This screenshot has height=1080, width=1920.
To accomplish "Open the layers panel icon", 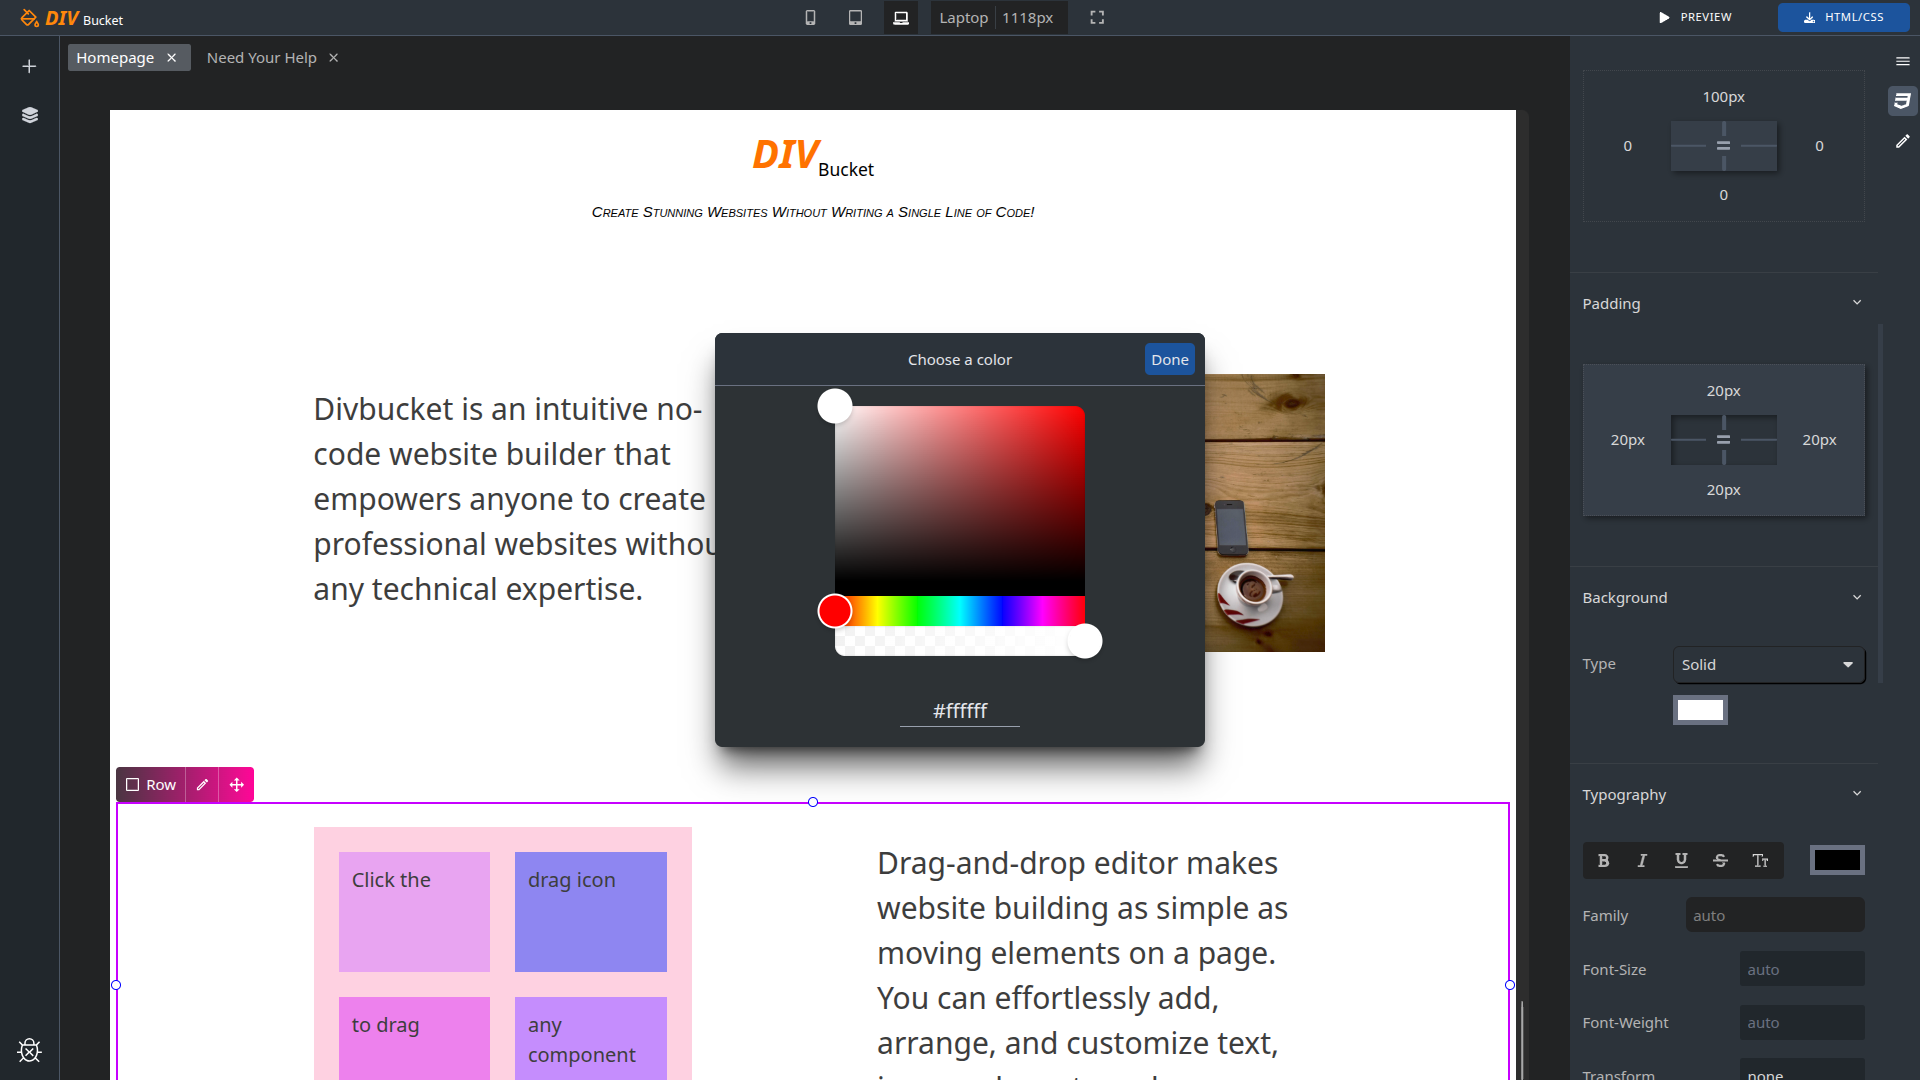I will [29, 115].
